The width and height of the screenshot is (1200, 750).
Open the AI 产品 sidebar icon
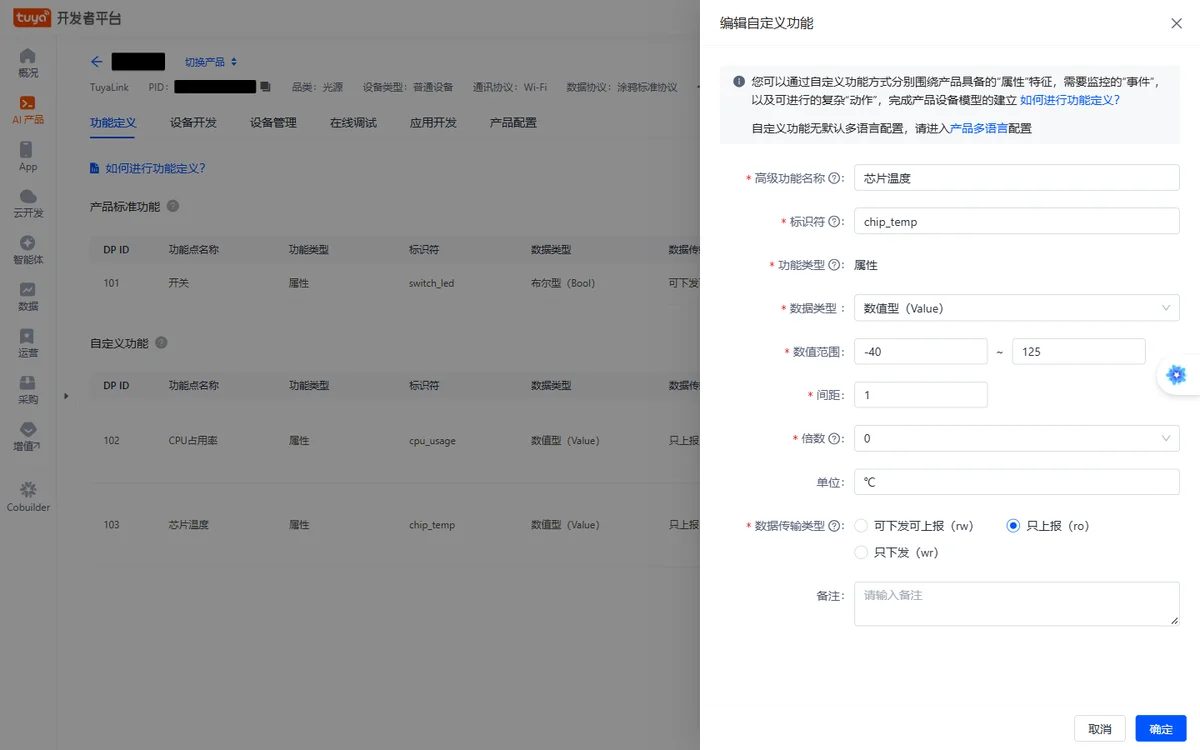(28, 103)
